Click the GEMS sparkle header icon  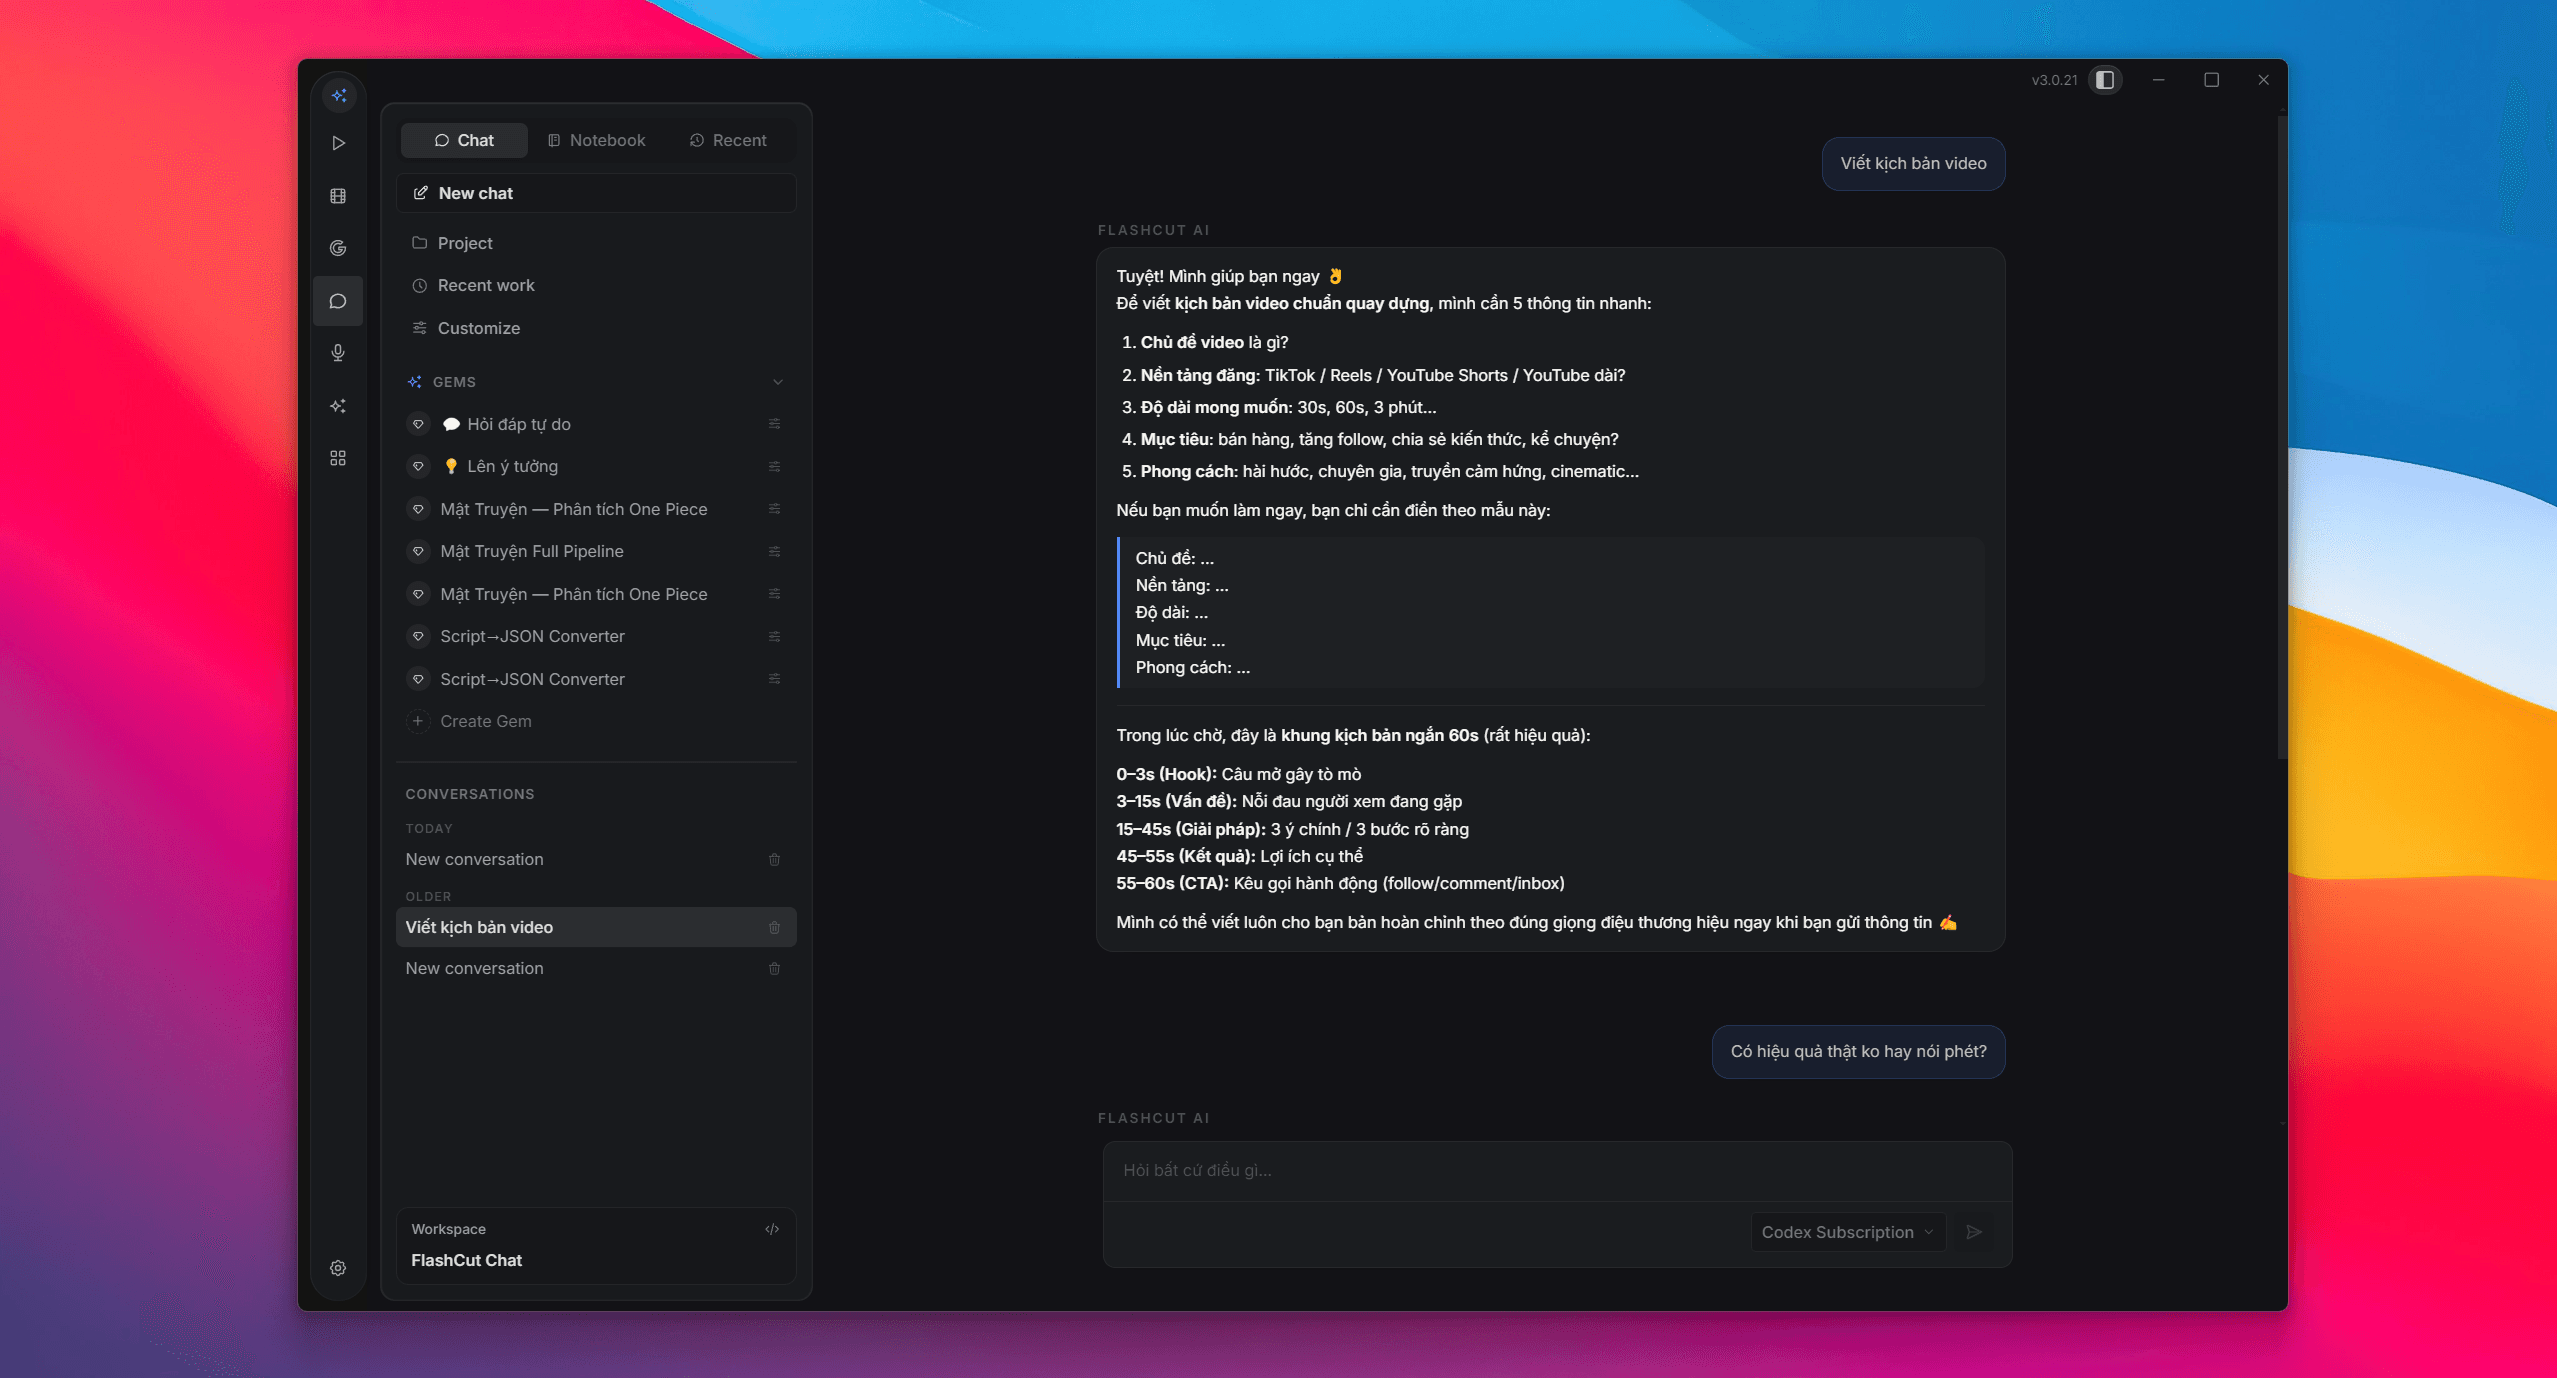[x=415, y=382]
